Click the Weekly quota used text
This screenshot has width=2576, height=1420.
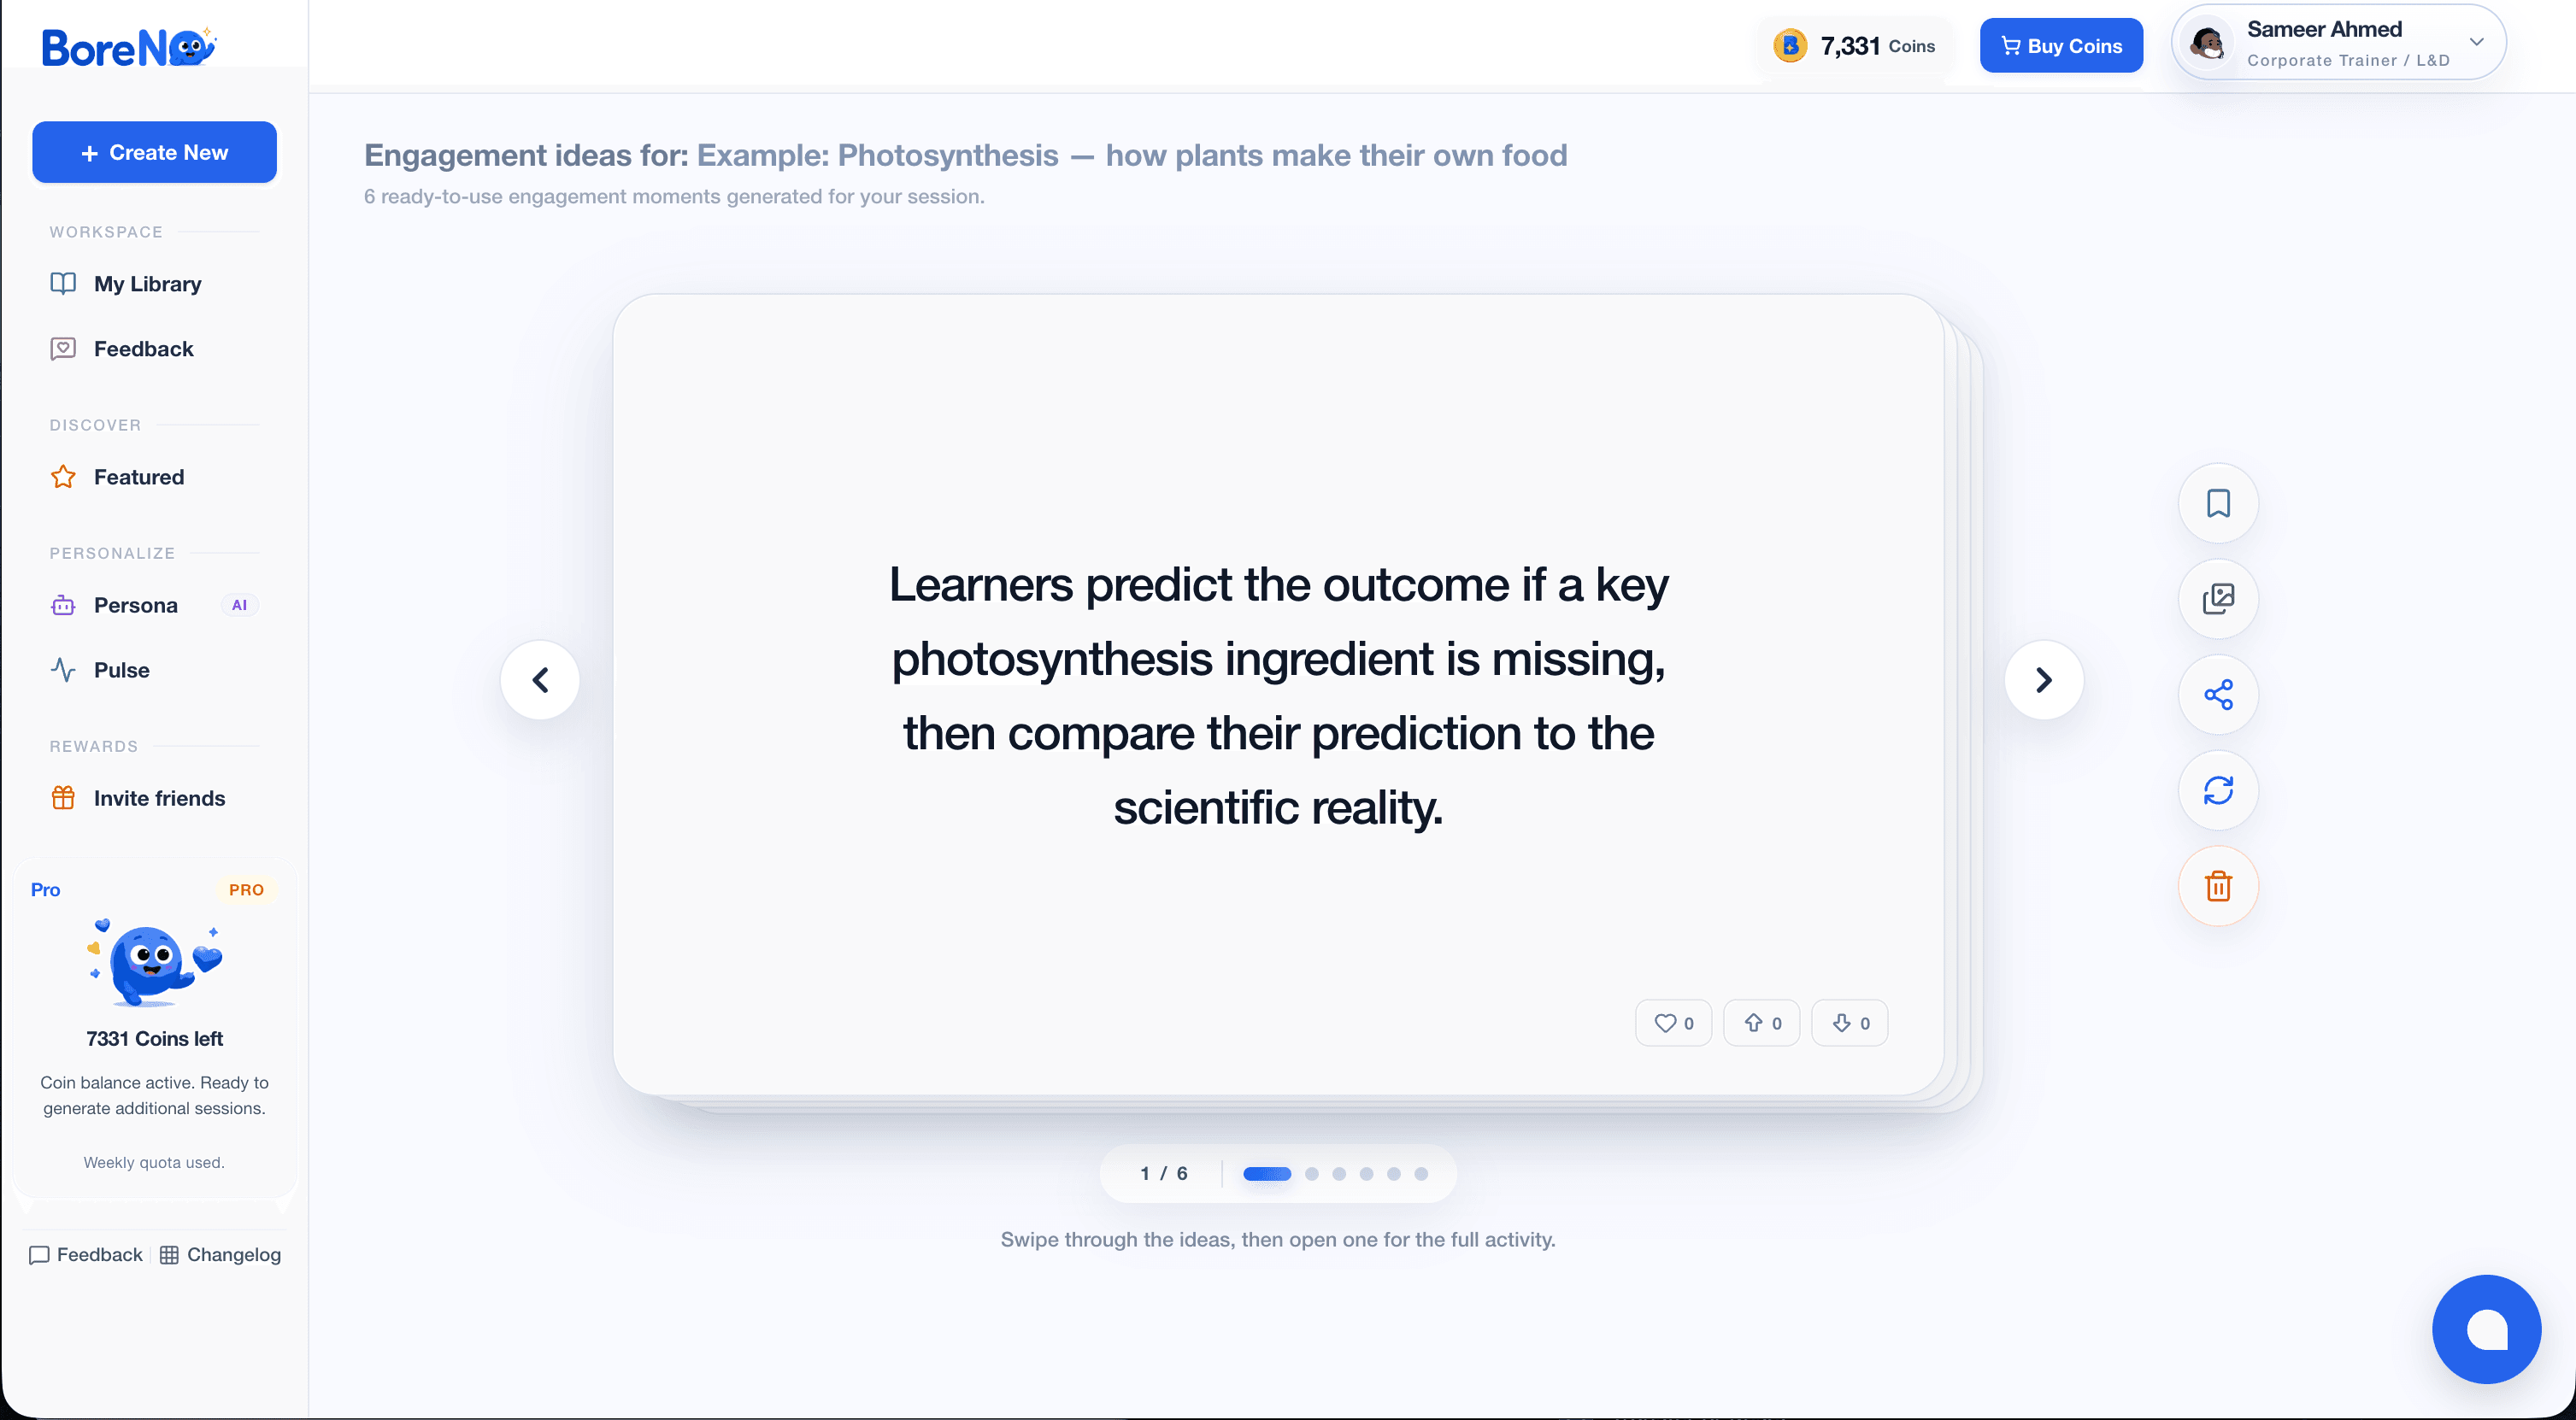point(154,1162)
